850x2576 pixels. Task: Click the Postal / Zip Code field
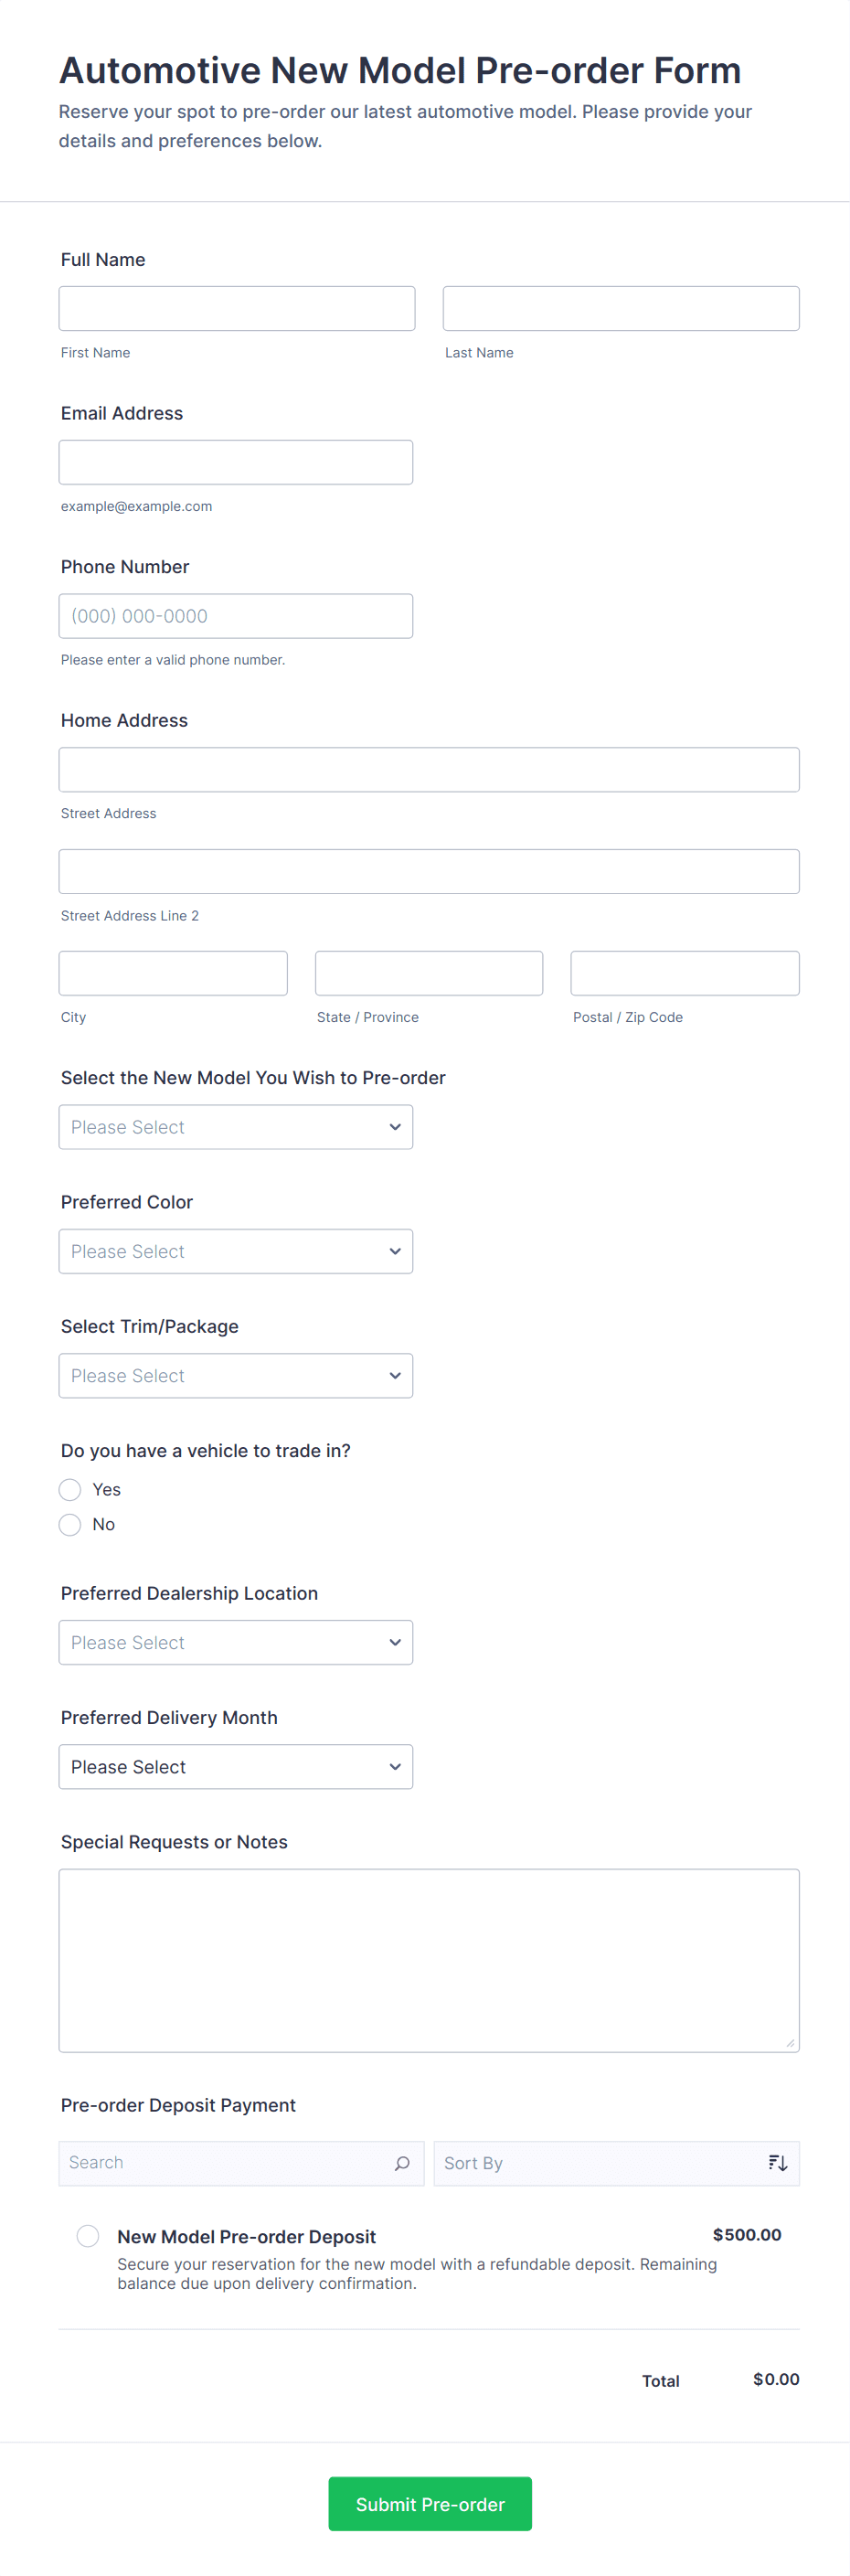(685, 973)
